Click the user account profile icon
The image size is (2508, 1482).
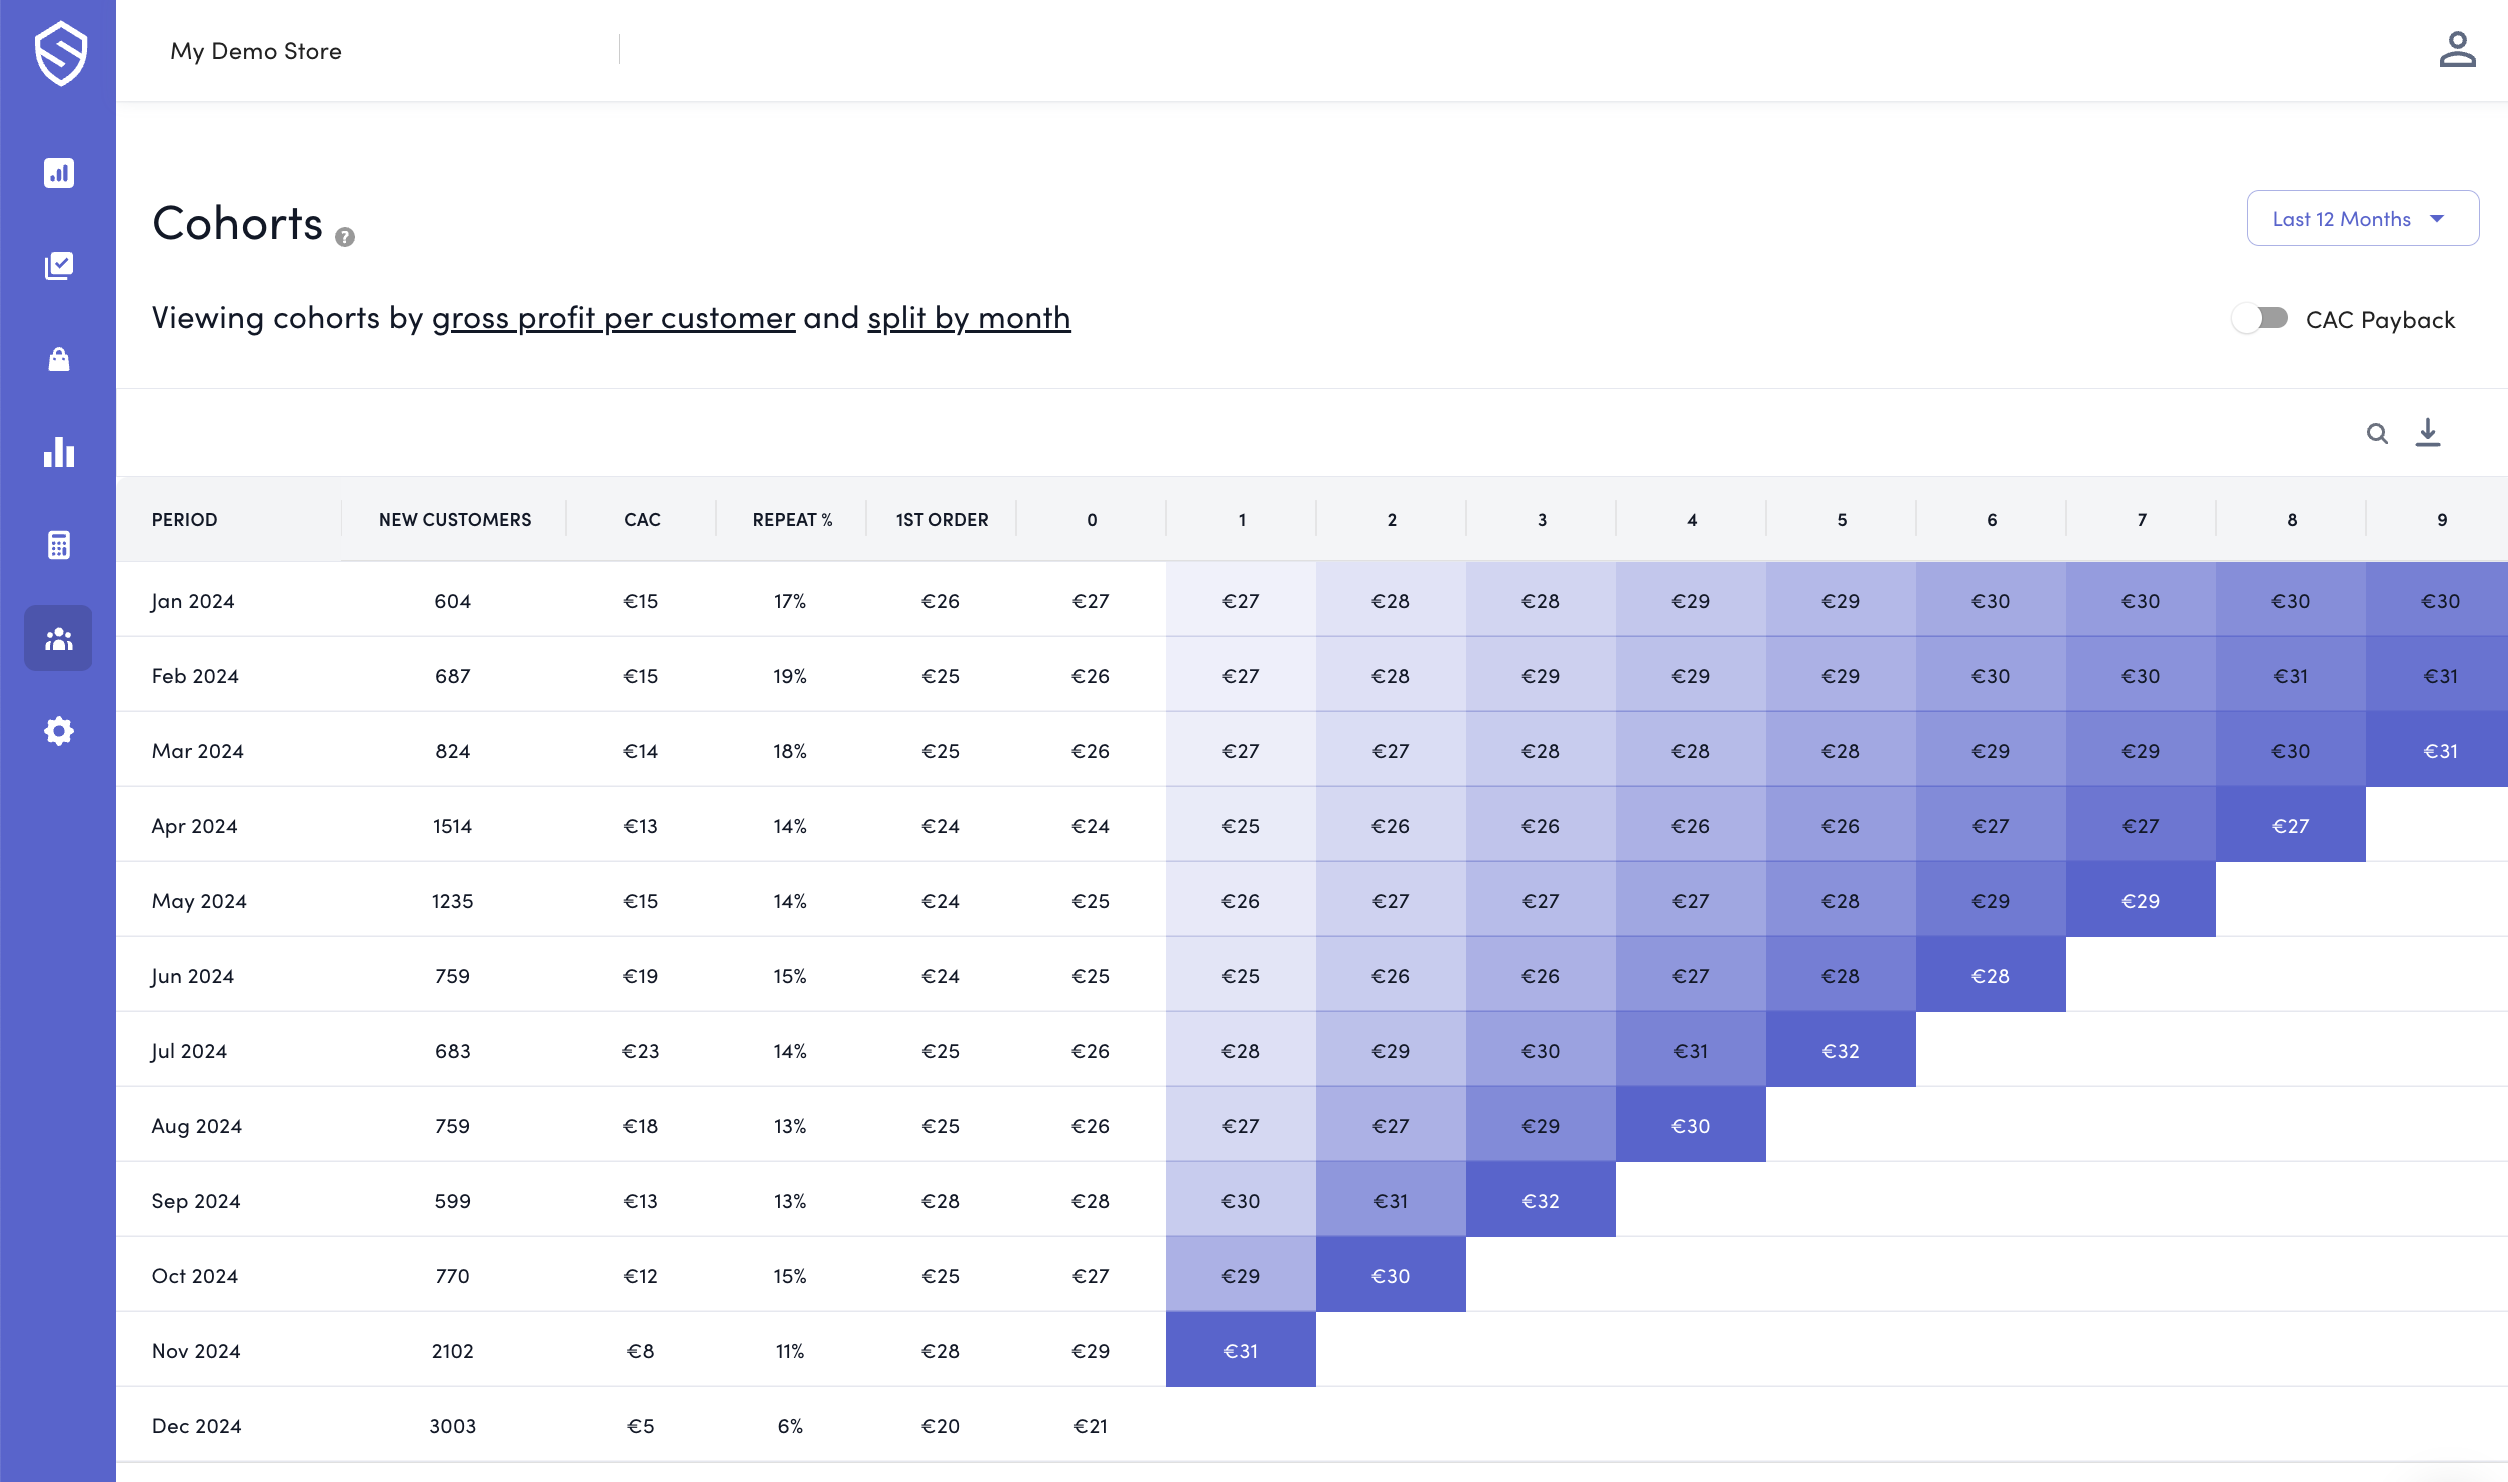[2456, 50]
